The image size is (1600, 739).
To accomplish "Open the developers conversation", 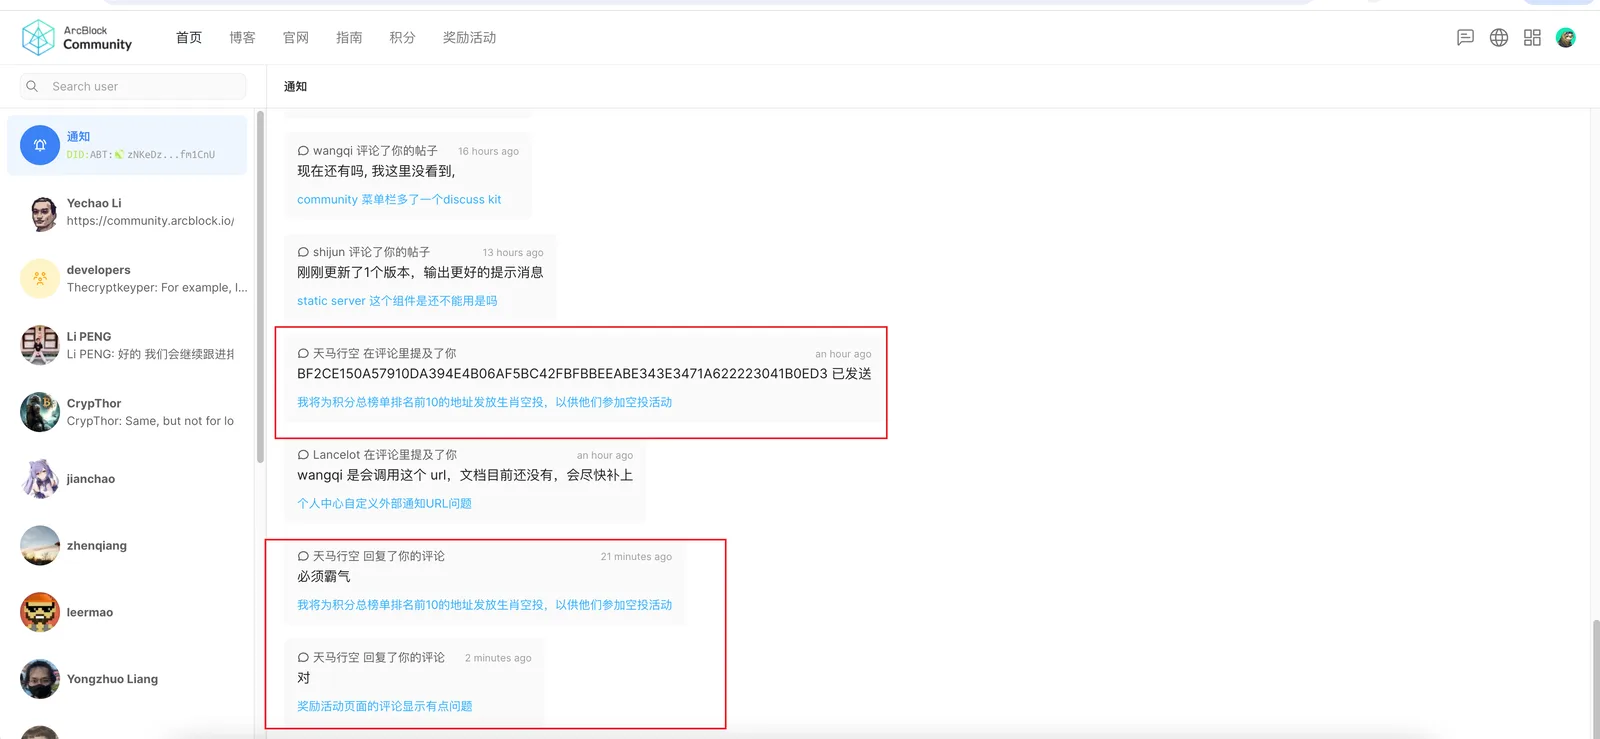I will (127, 279).
